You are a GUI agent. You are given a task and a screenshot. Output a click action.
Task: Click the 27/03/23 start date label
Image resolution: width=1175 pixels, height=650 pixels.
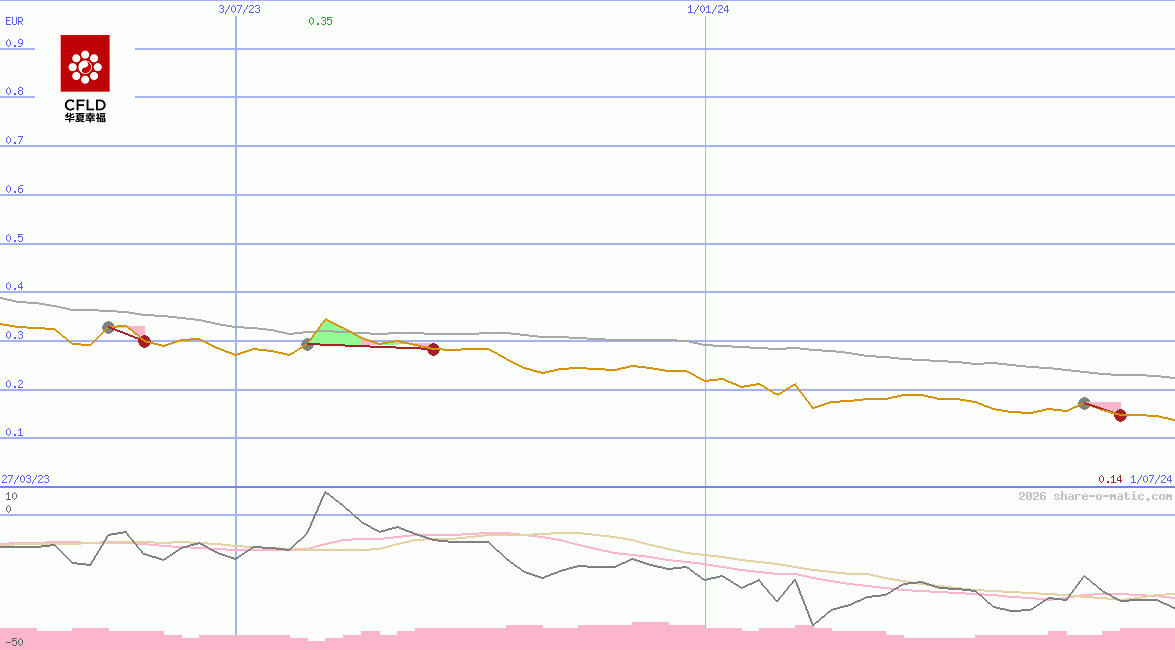pyautogui.click(x=26, y=479)
